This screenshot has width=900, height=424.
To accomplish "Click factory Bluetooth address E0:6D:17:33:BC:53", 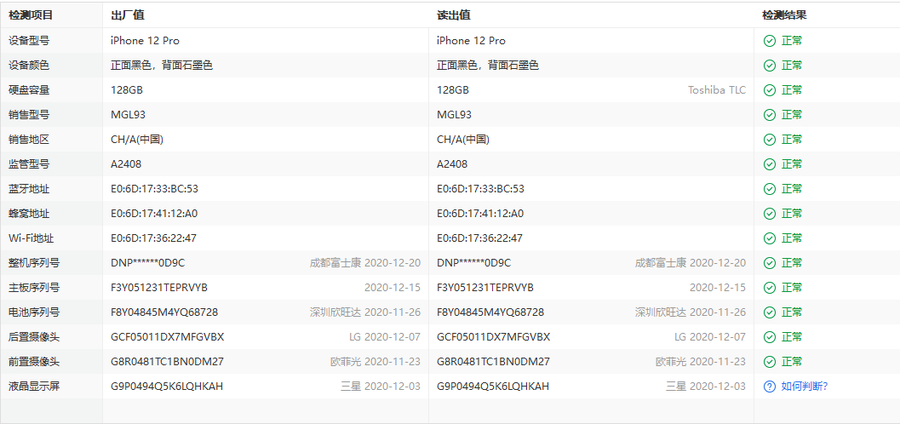I will pyautogui.click(x=154, y=189).
